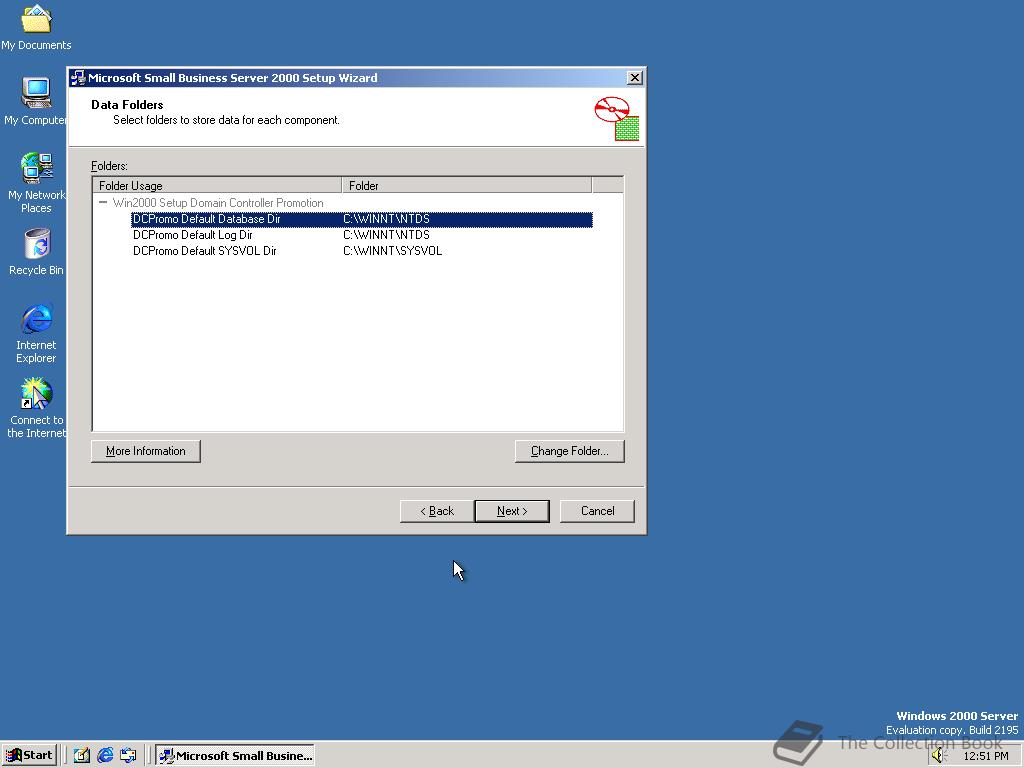
Task: Cancel the Setup Wizard
Action: pos(598,511)
